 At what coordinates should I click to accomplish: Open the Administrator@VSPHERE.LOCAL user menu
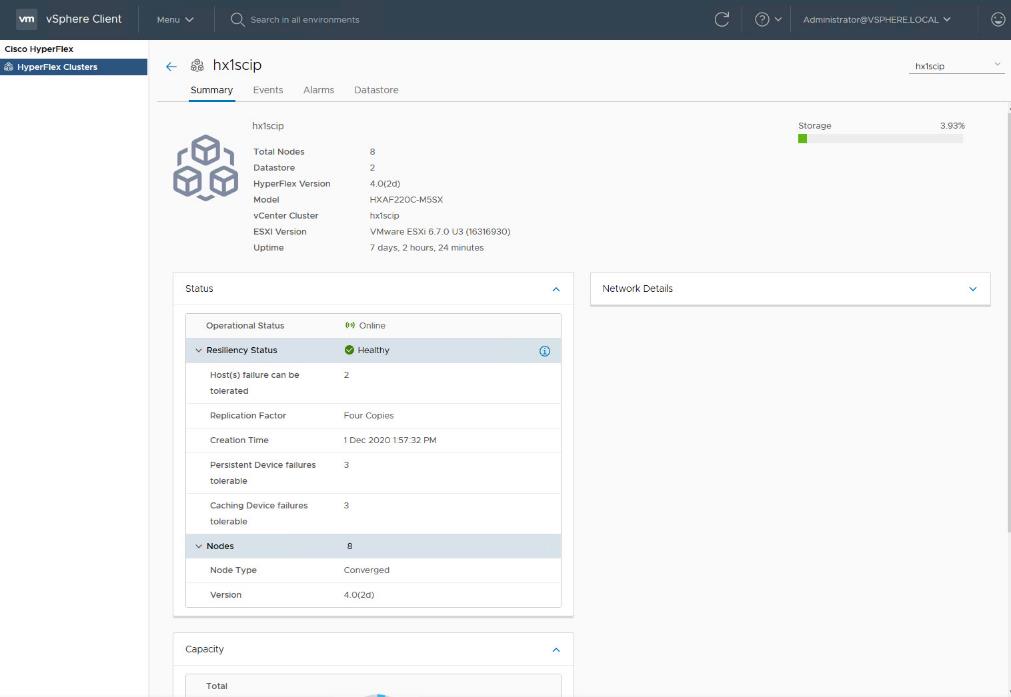coord(877,19)
